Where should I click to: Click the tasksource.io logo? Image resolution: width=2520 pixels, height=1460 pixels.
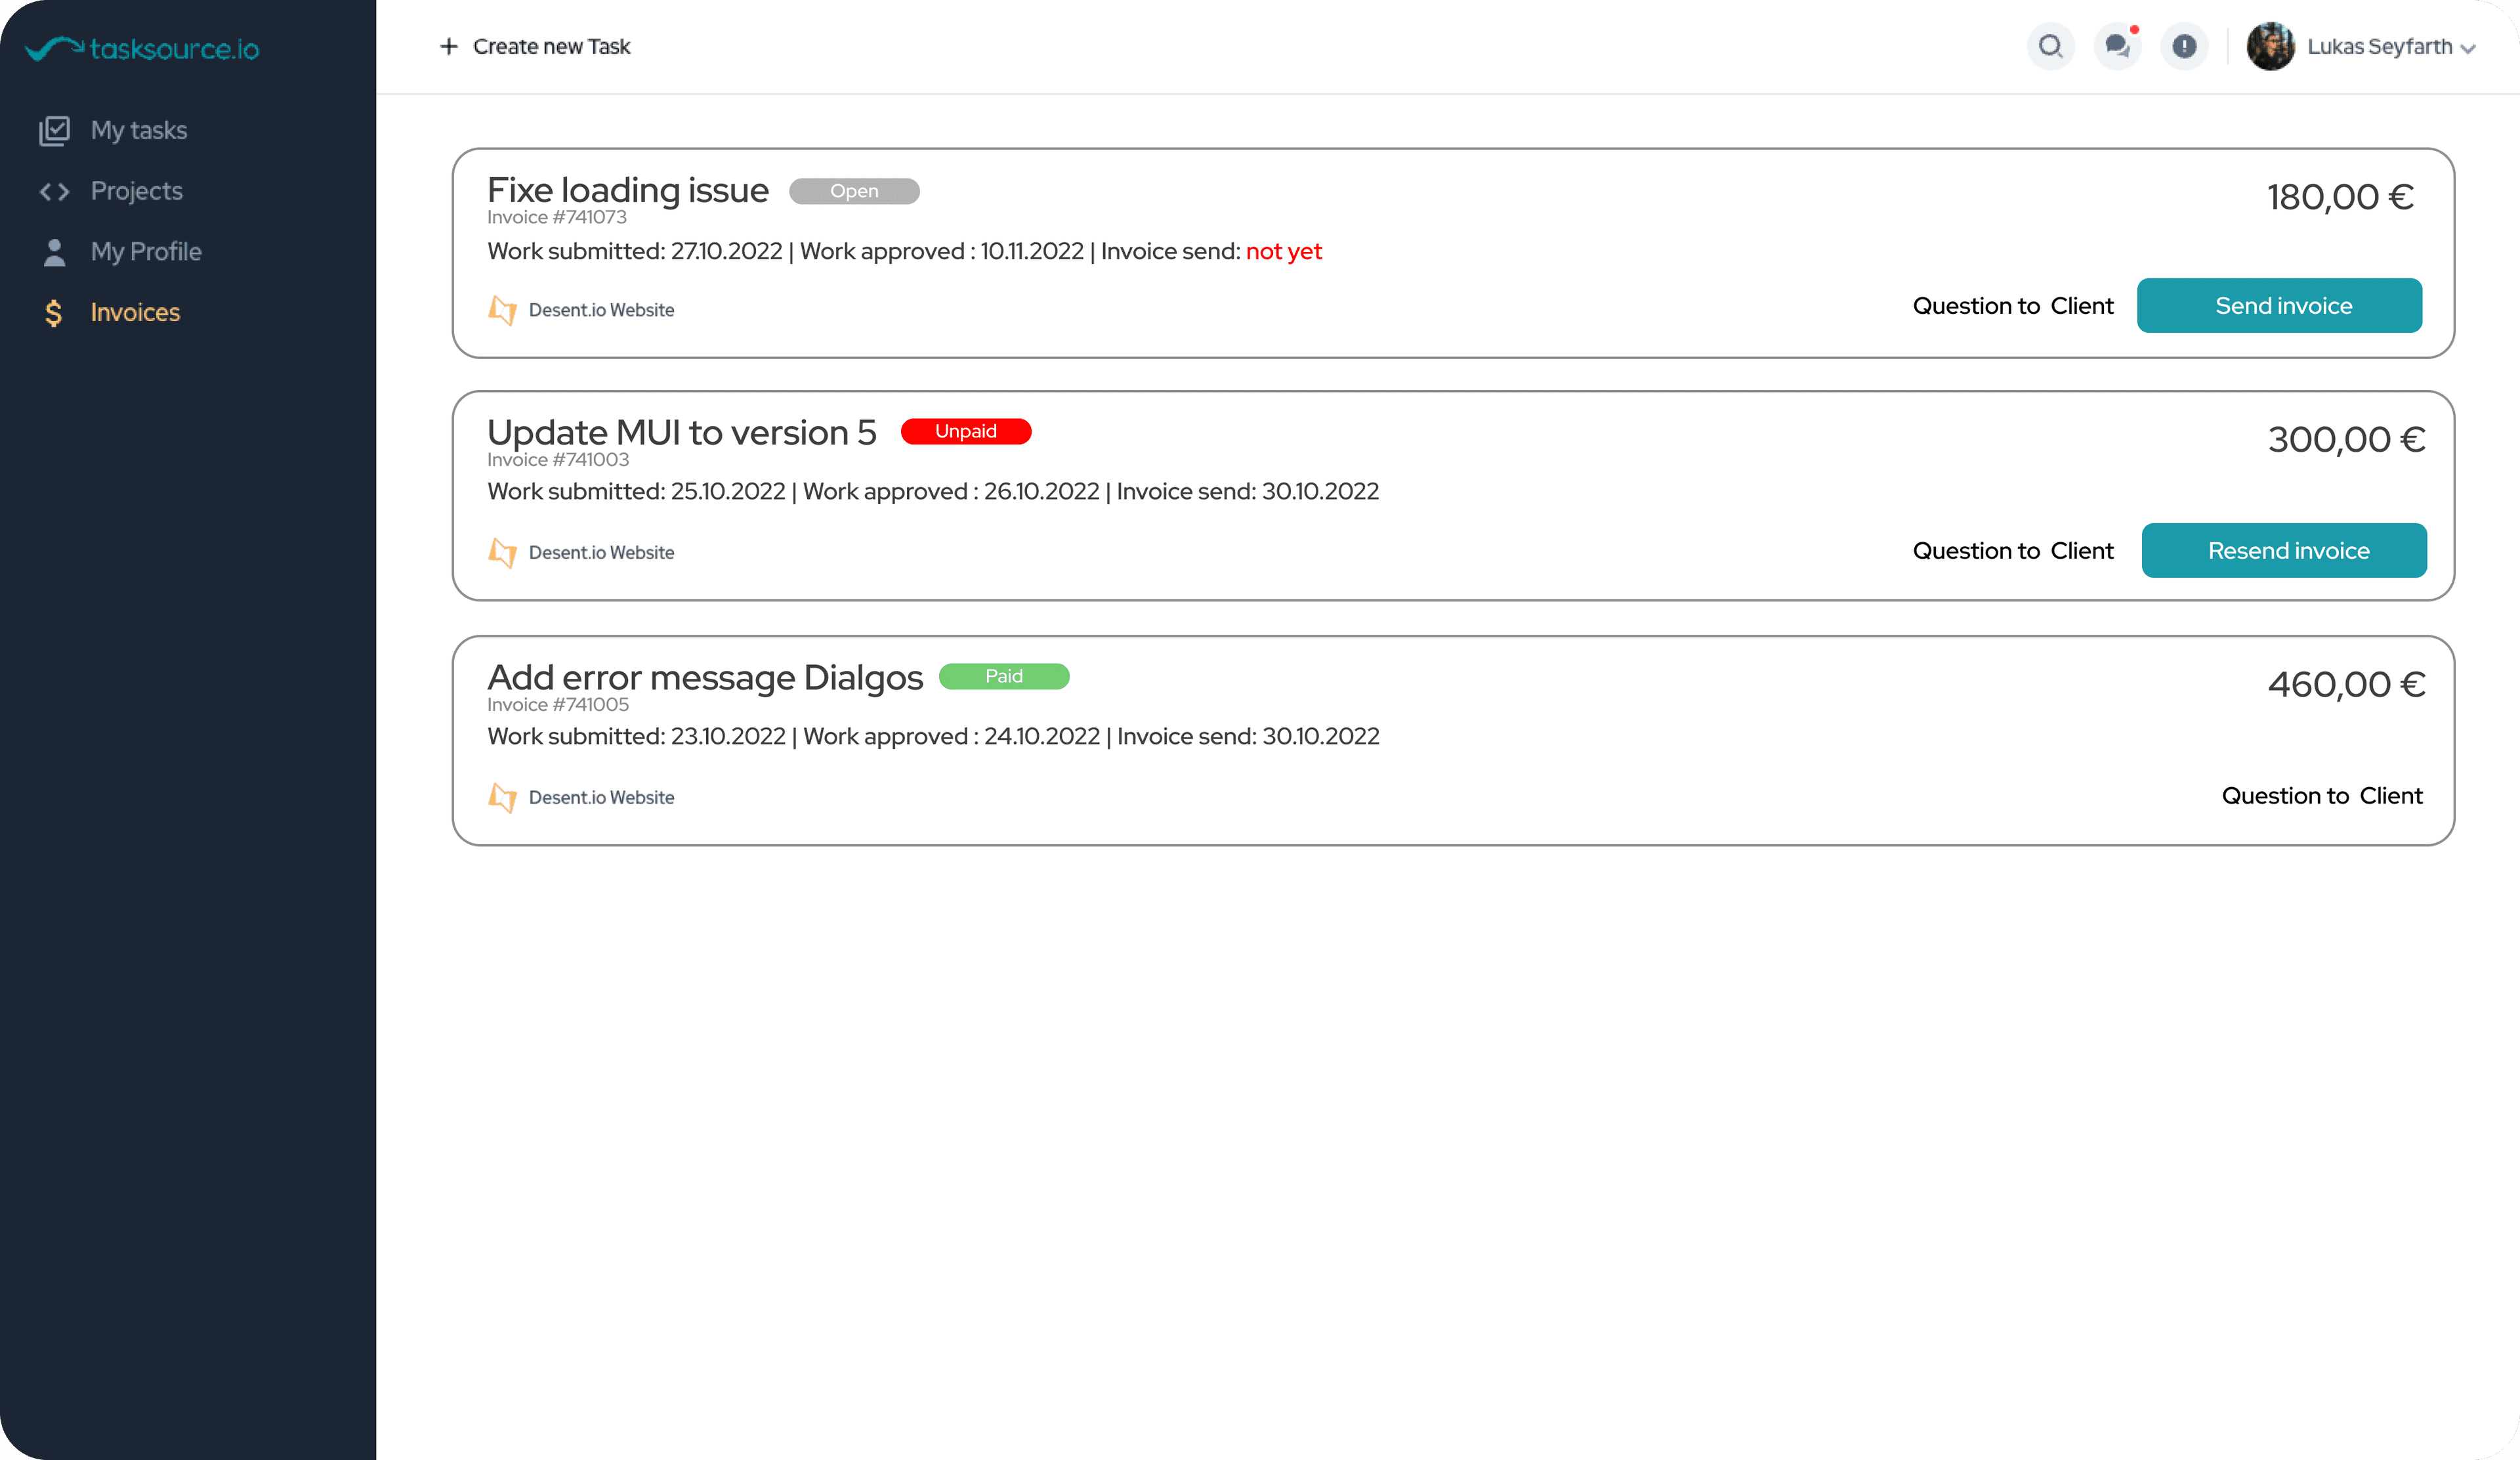click(142, 48)
